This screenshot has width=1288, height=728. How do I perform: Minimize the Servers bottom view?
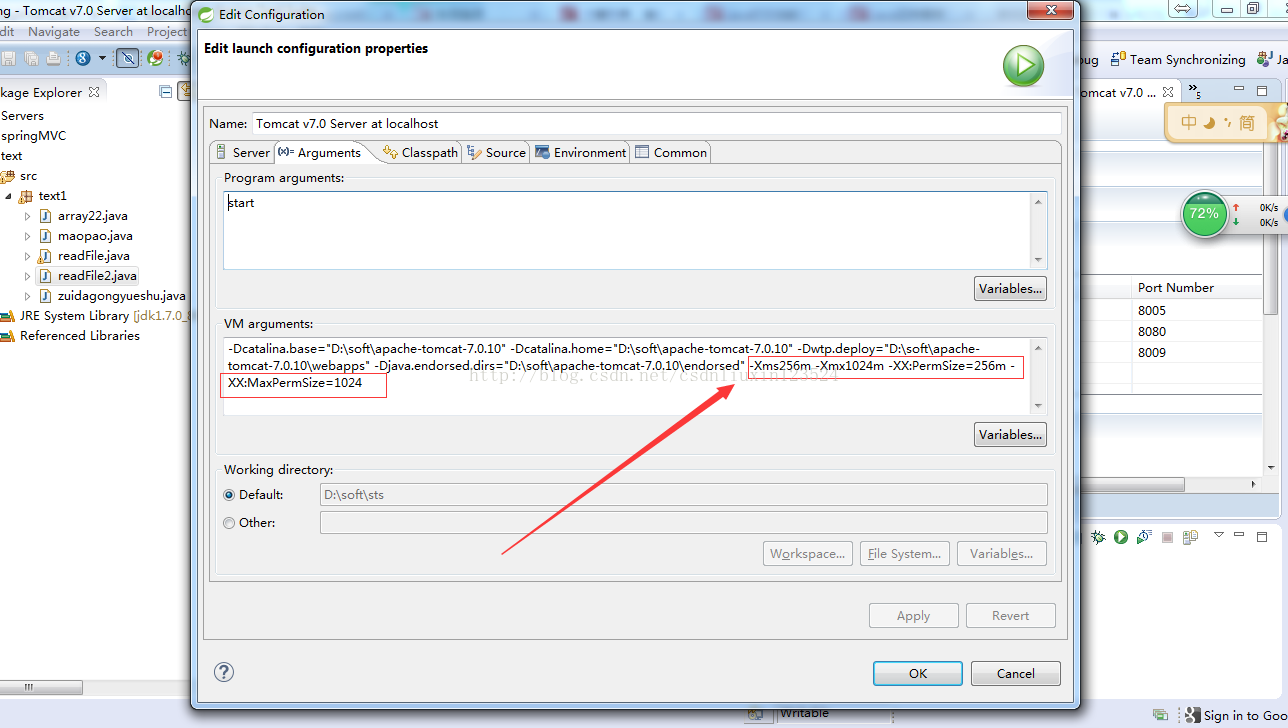coord(1241,536)
